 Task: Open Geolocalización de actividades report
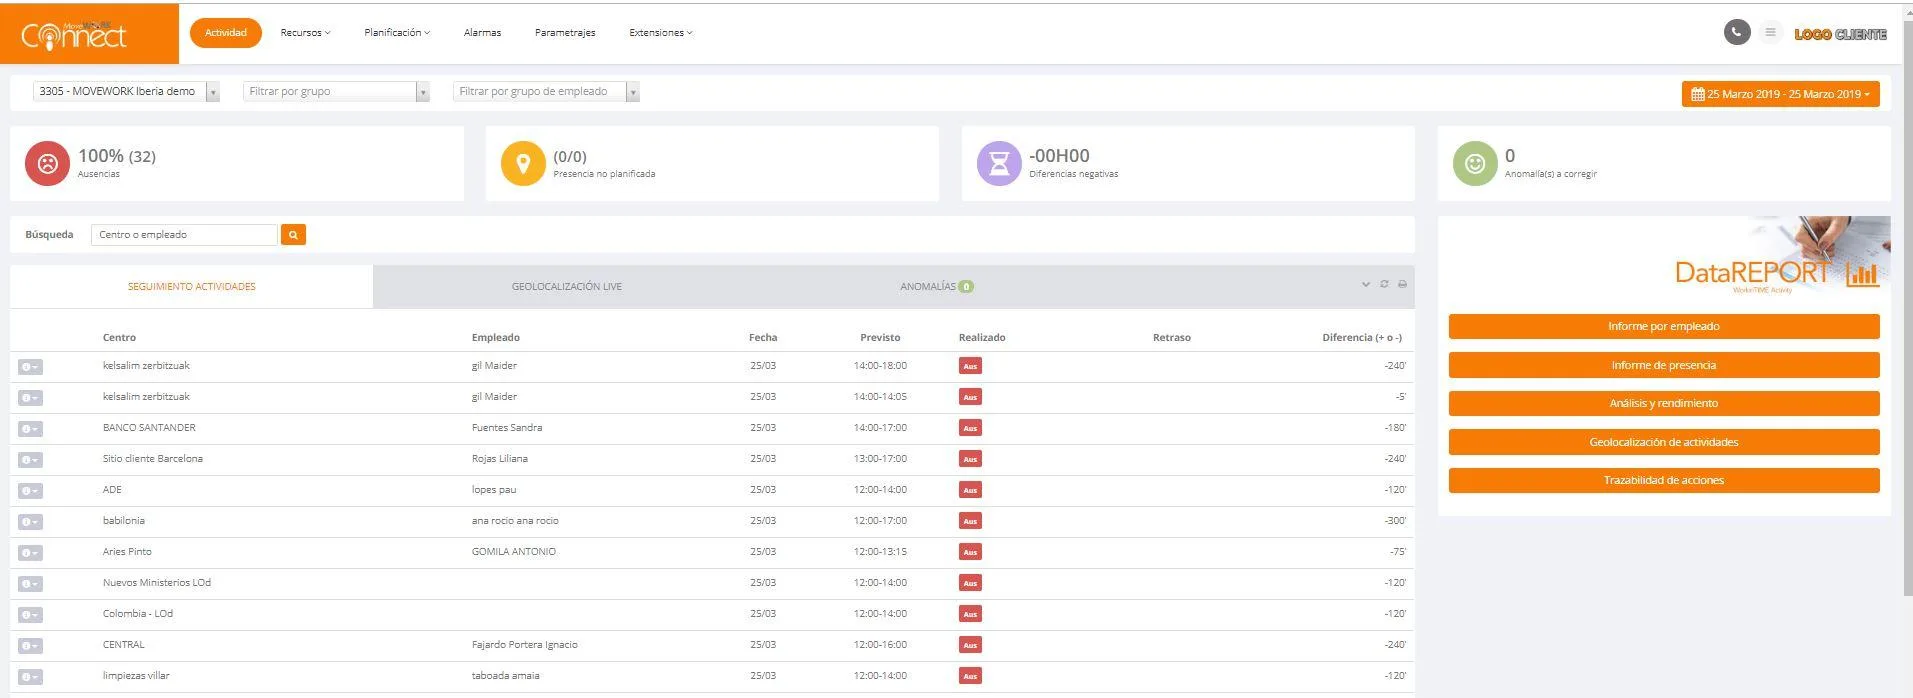pos(1664,442)
